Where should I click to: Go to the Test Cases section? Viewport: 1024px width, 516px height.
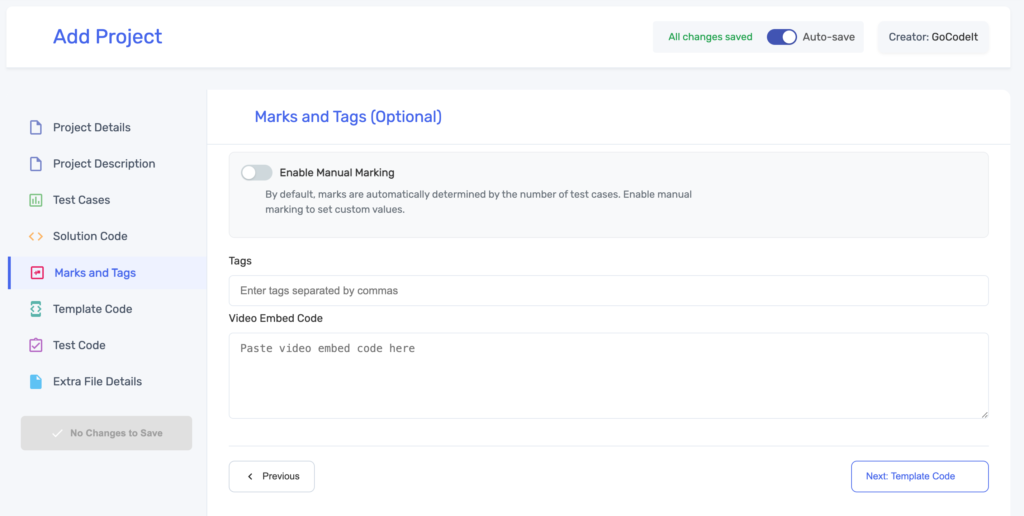click(81, 200)
